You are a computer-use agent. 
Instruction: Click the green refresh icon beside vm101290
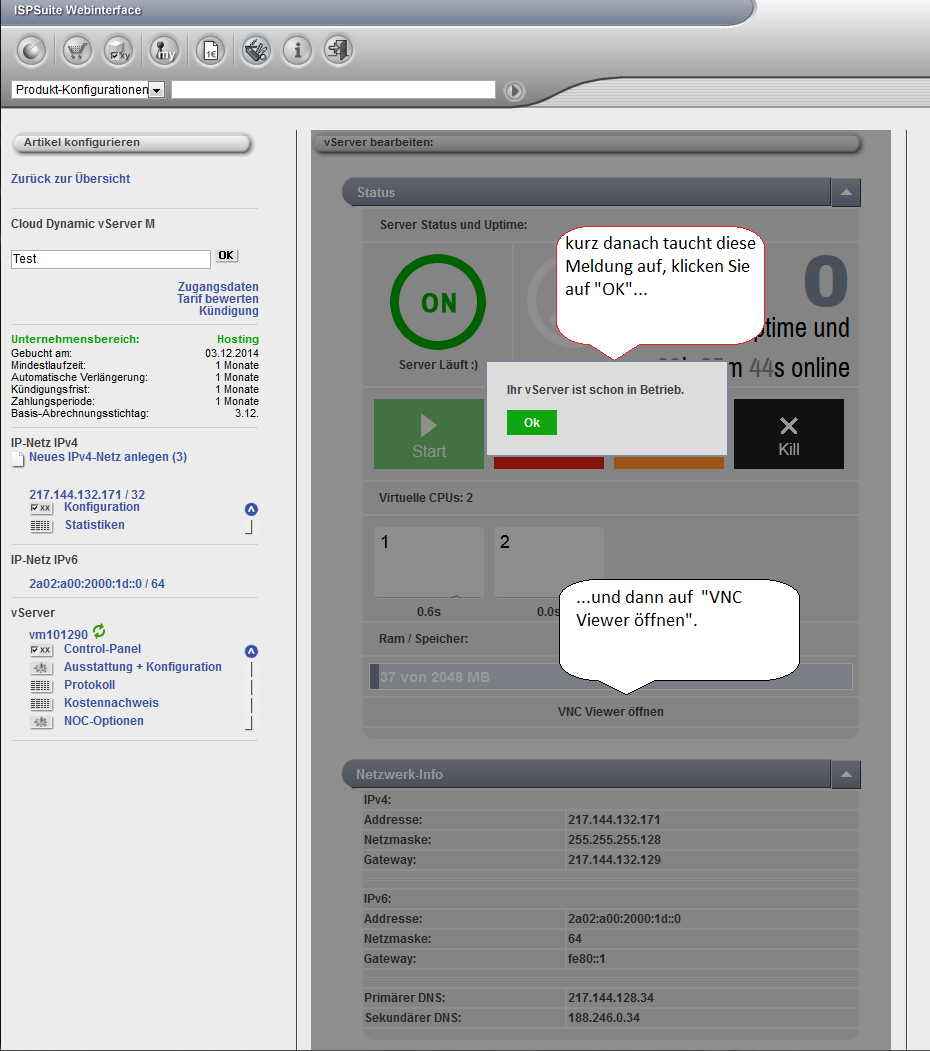[99, 631]
